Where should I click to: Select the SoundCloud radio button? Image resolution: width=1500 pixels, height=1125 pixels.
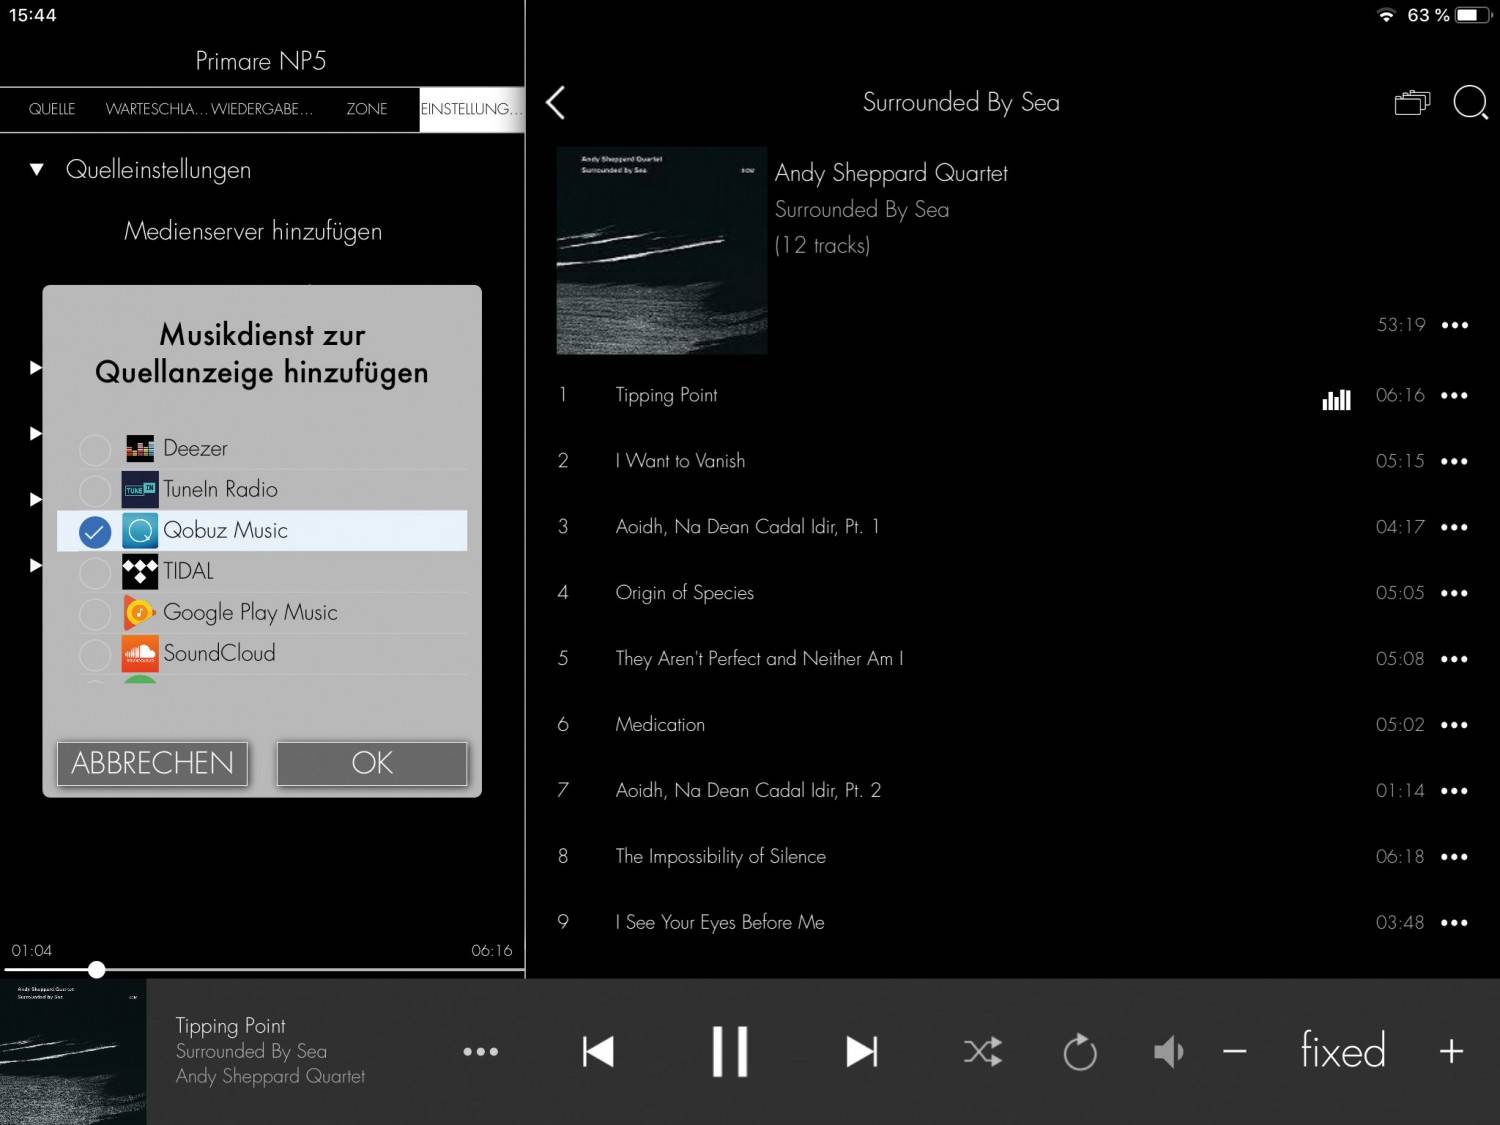pyautogui.click(x=95, y=654)
